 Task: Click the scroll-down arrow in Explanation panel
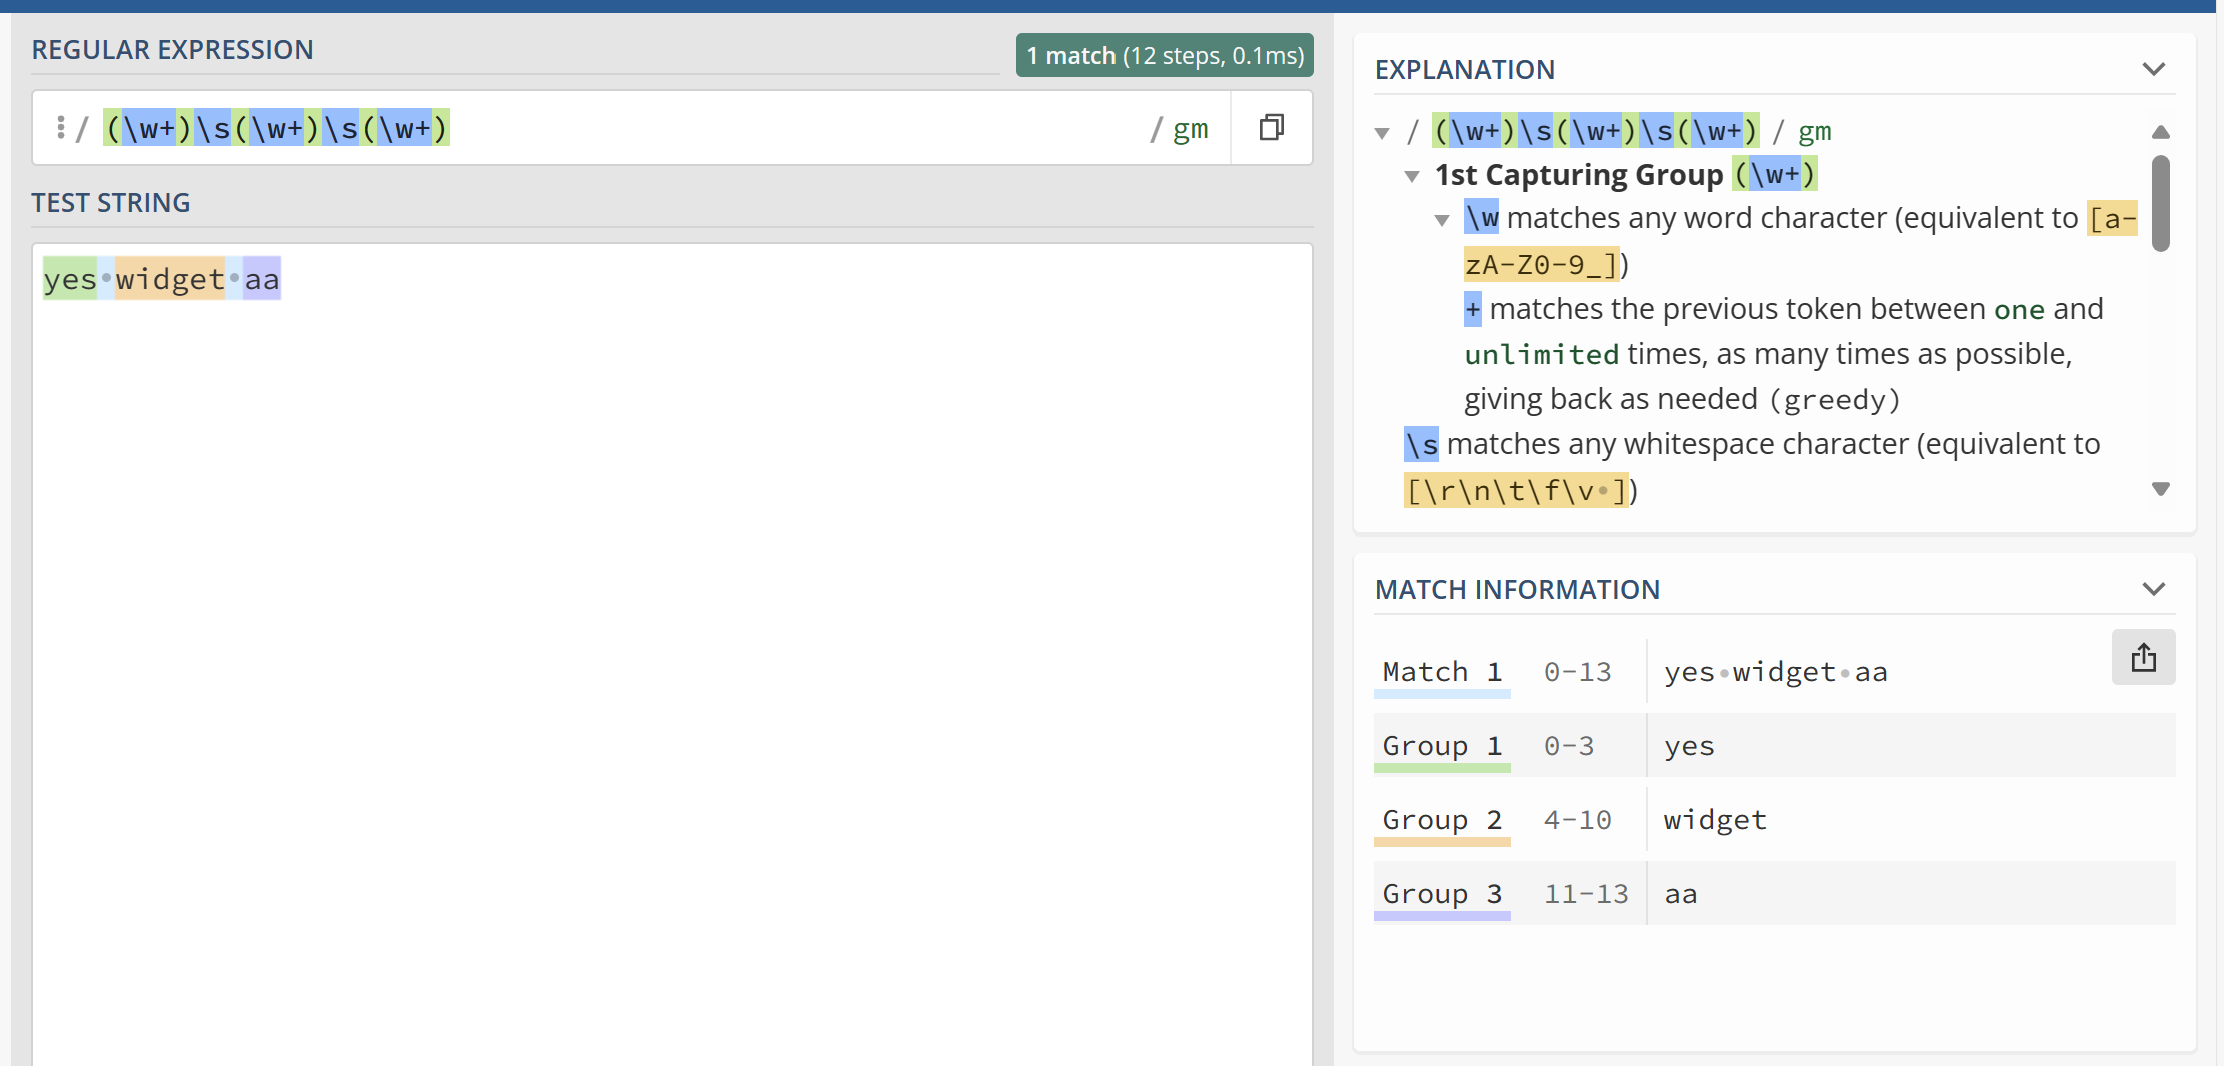[2160, 489]
